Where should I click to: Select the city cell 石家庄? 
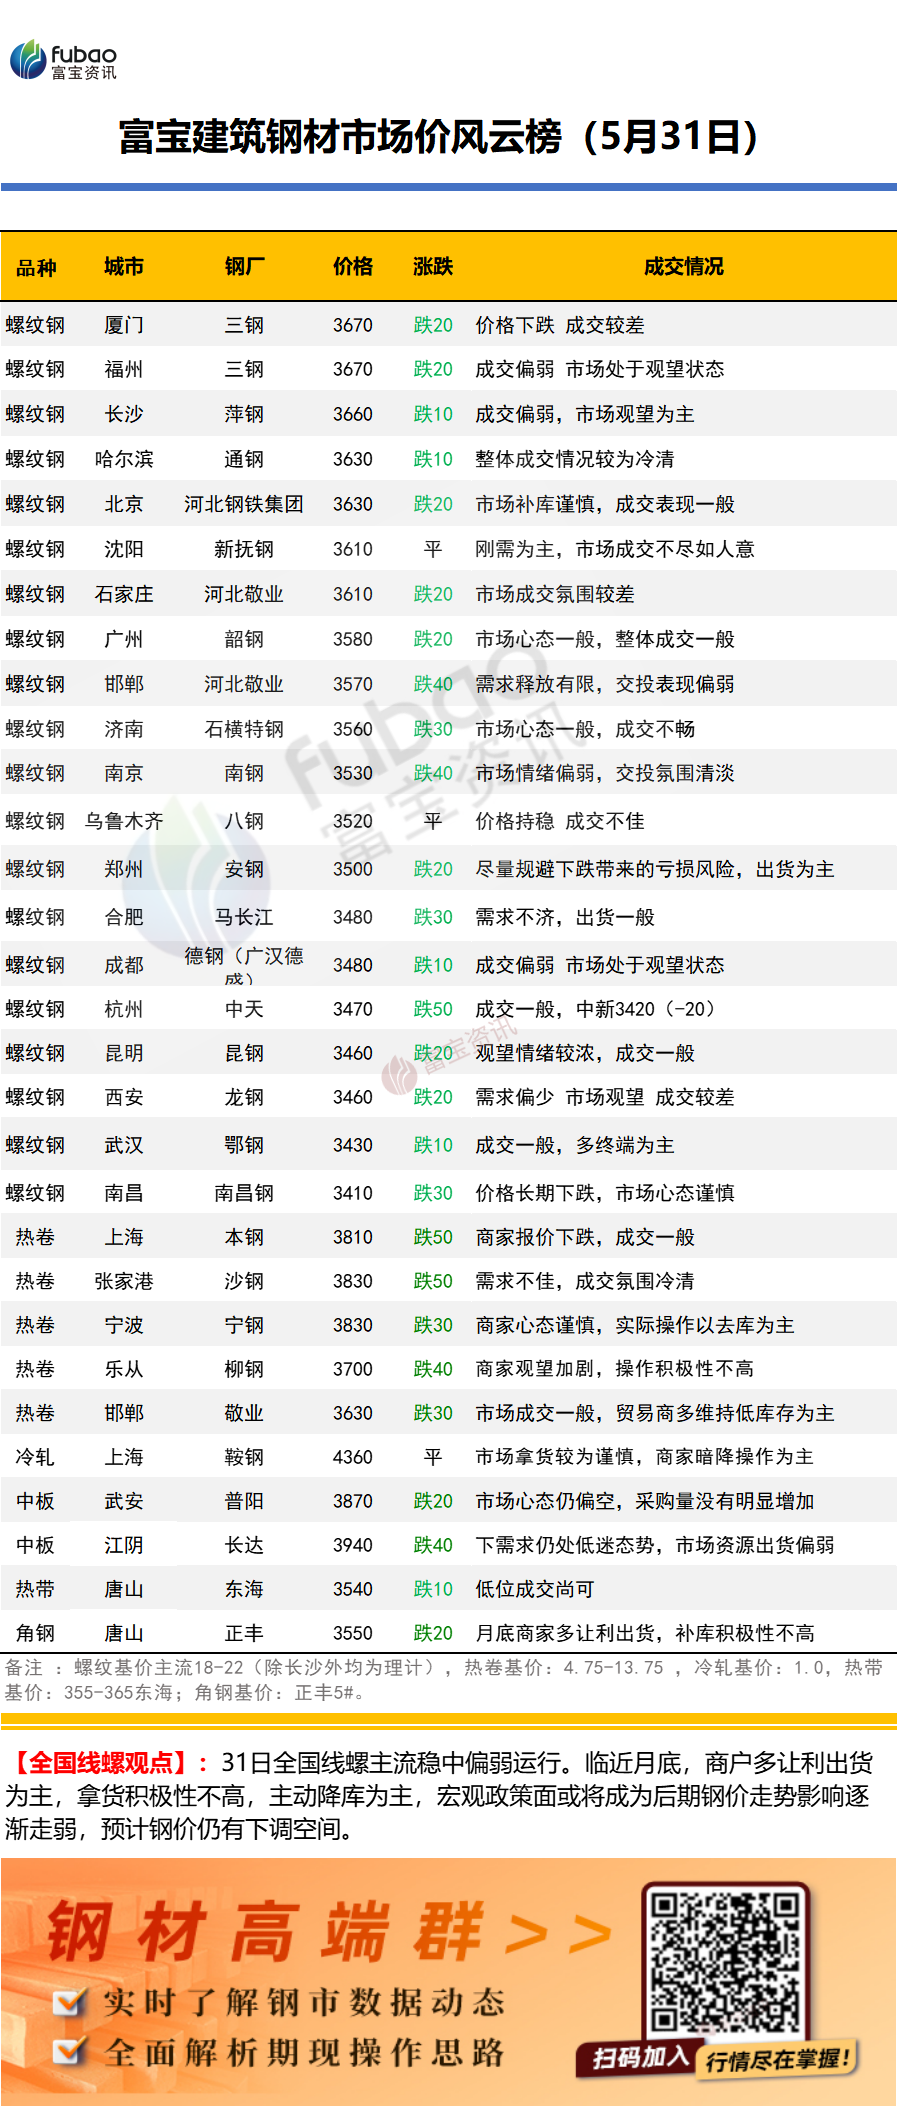[x=124, y=594]
